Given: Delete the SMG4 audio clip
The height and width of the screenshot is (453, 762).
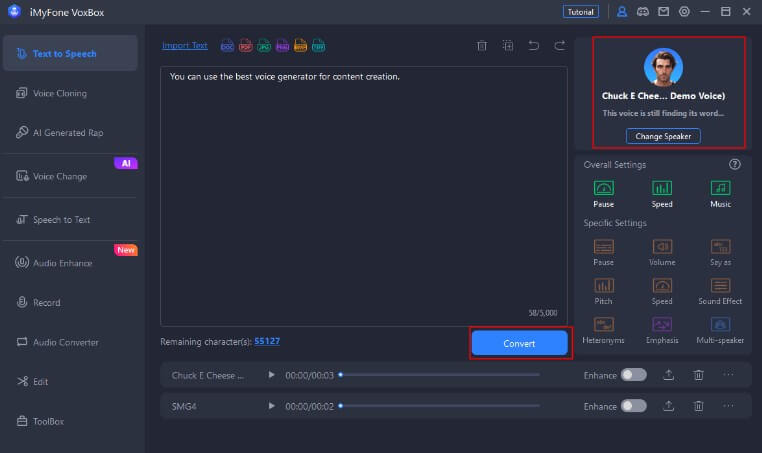Looking at the screenshot, I should coord(698,406).
